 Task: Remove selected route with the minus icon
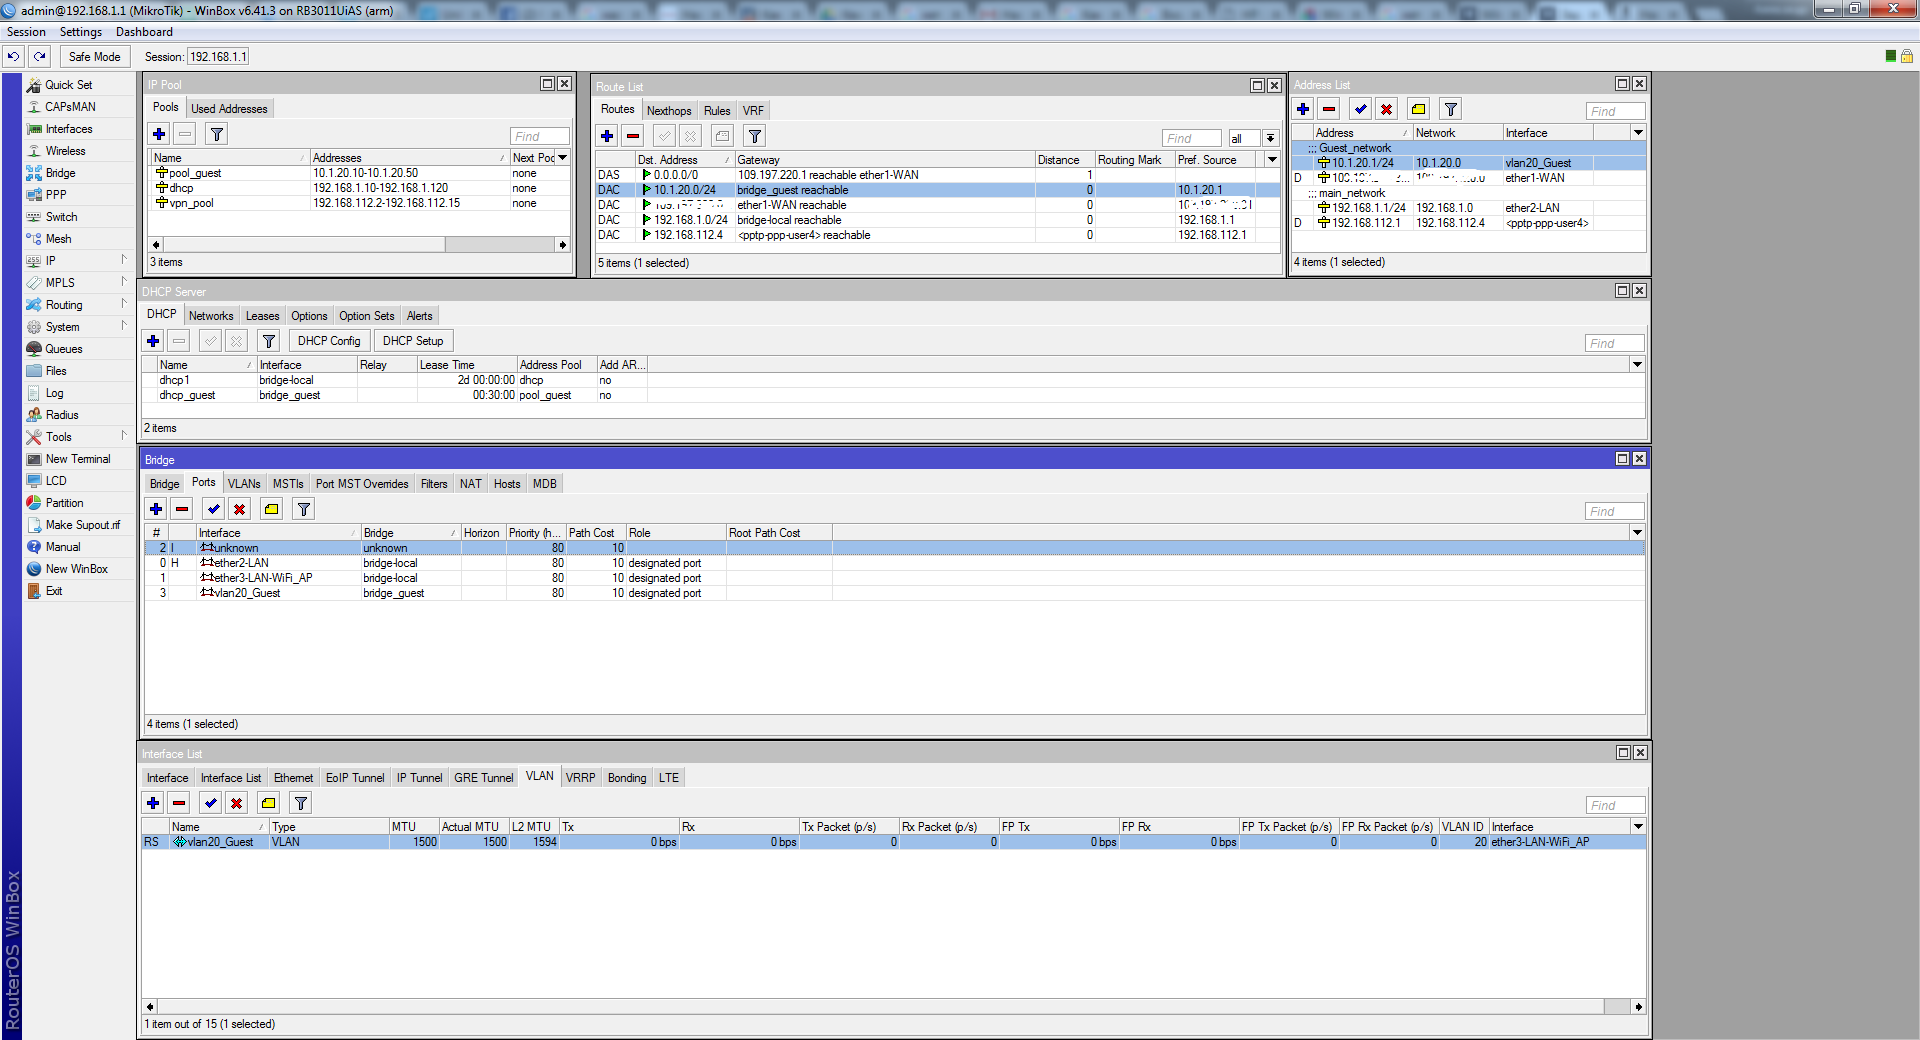coord(633,136)
